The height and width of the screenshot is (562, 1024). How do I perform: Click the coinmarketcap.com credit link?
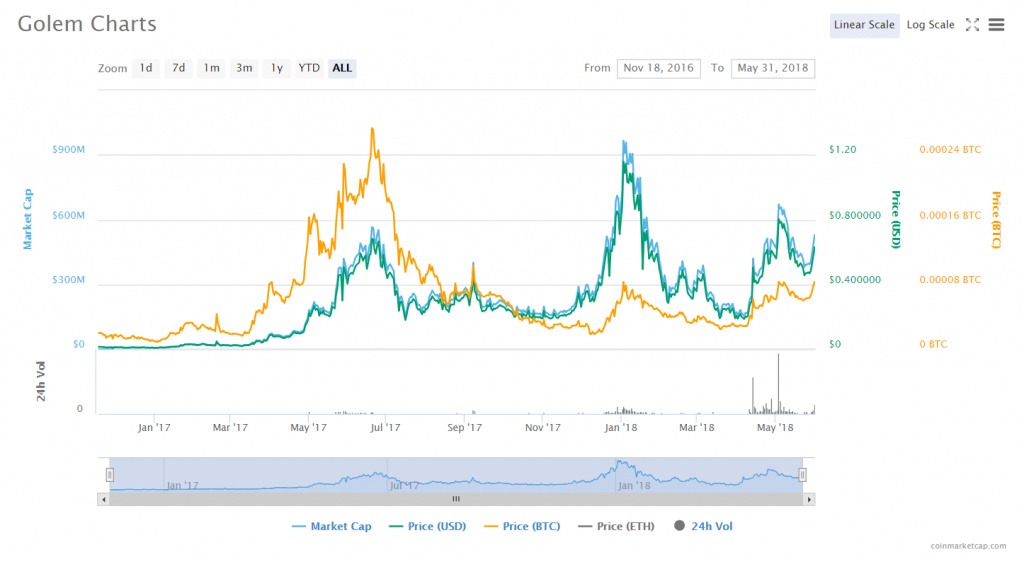tap(968, 546)
